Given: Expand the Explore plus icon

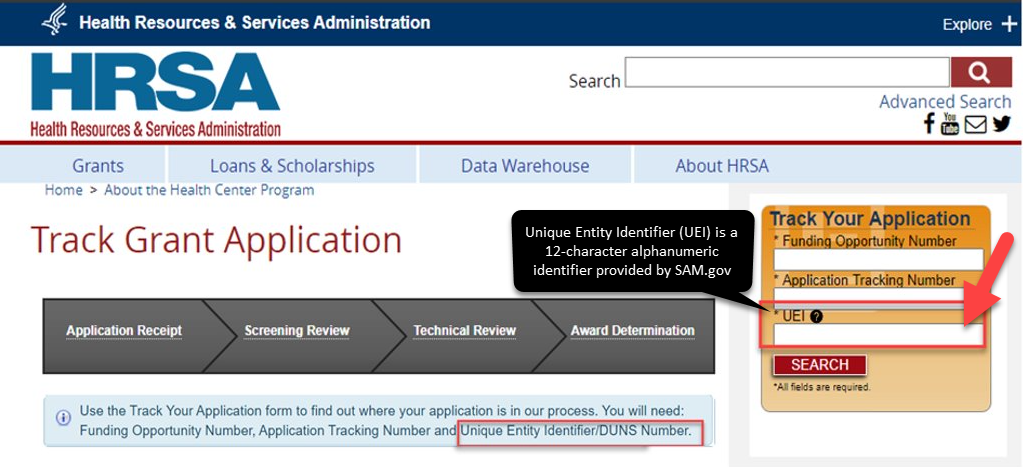Looking at the screenshot, I should pos(1008,25).
